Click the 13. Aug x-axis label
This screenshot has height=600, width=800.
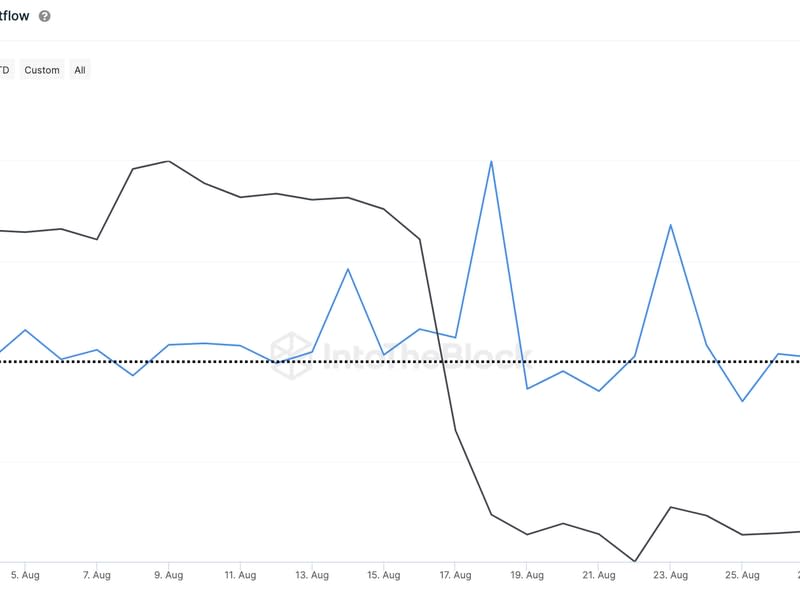[312, 575]
